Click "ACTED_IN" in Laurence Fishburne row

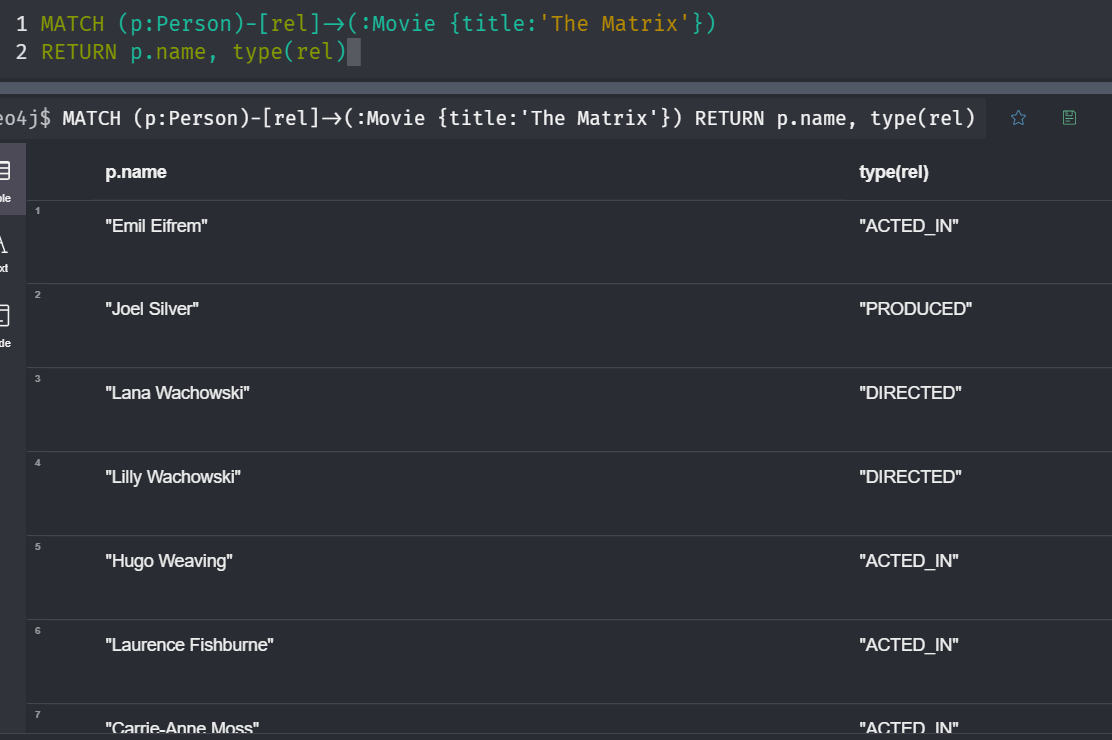(x=908, y=644)
